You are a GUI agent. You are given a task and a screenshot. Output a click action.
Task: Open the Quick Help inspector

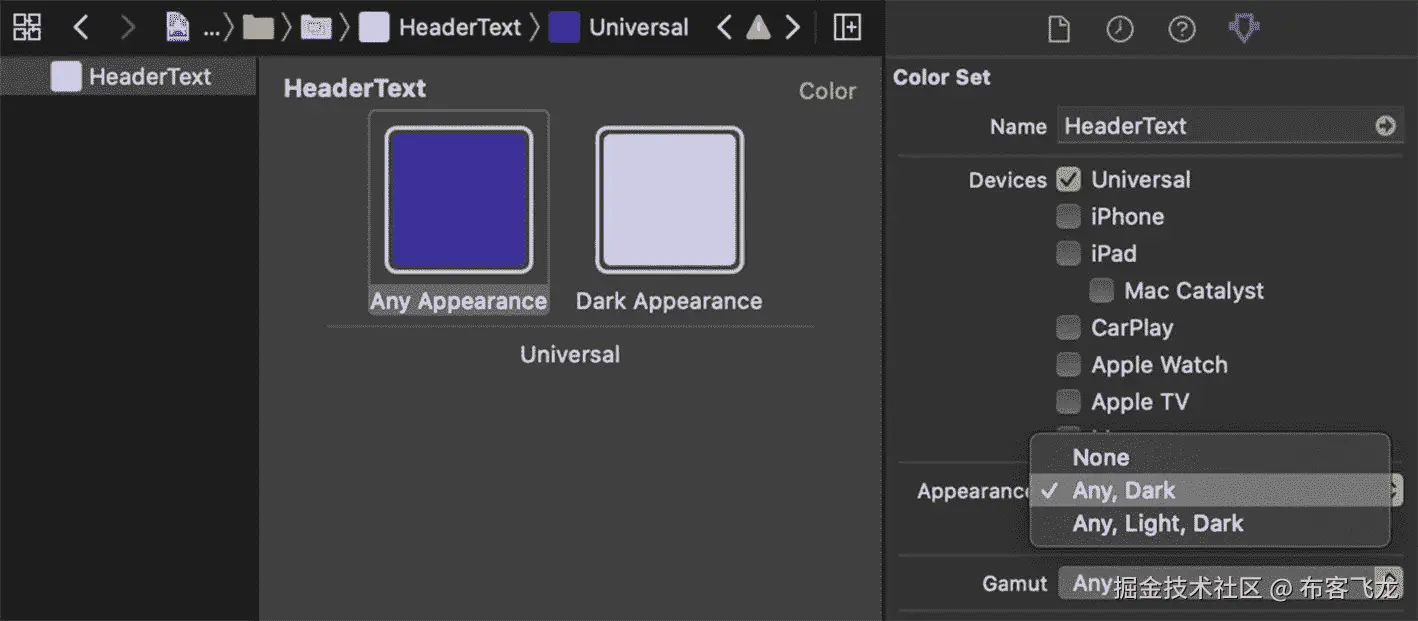(x=1182, y=29)
